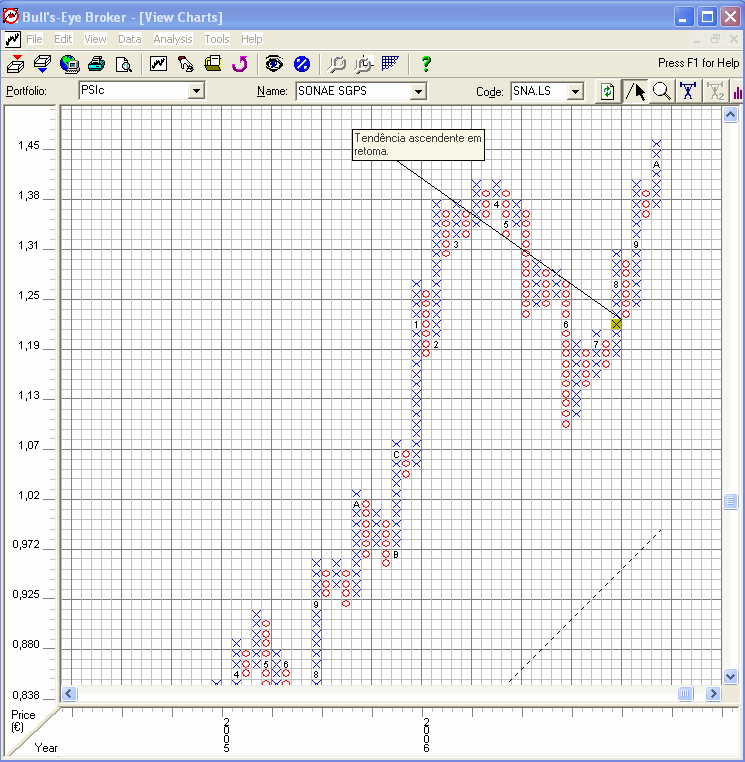Click the globe internet download icon
745x762 pixels.
pos(69,64)
